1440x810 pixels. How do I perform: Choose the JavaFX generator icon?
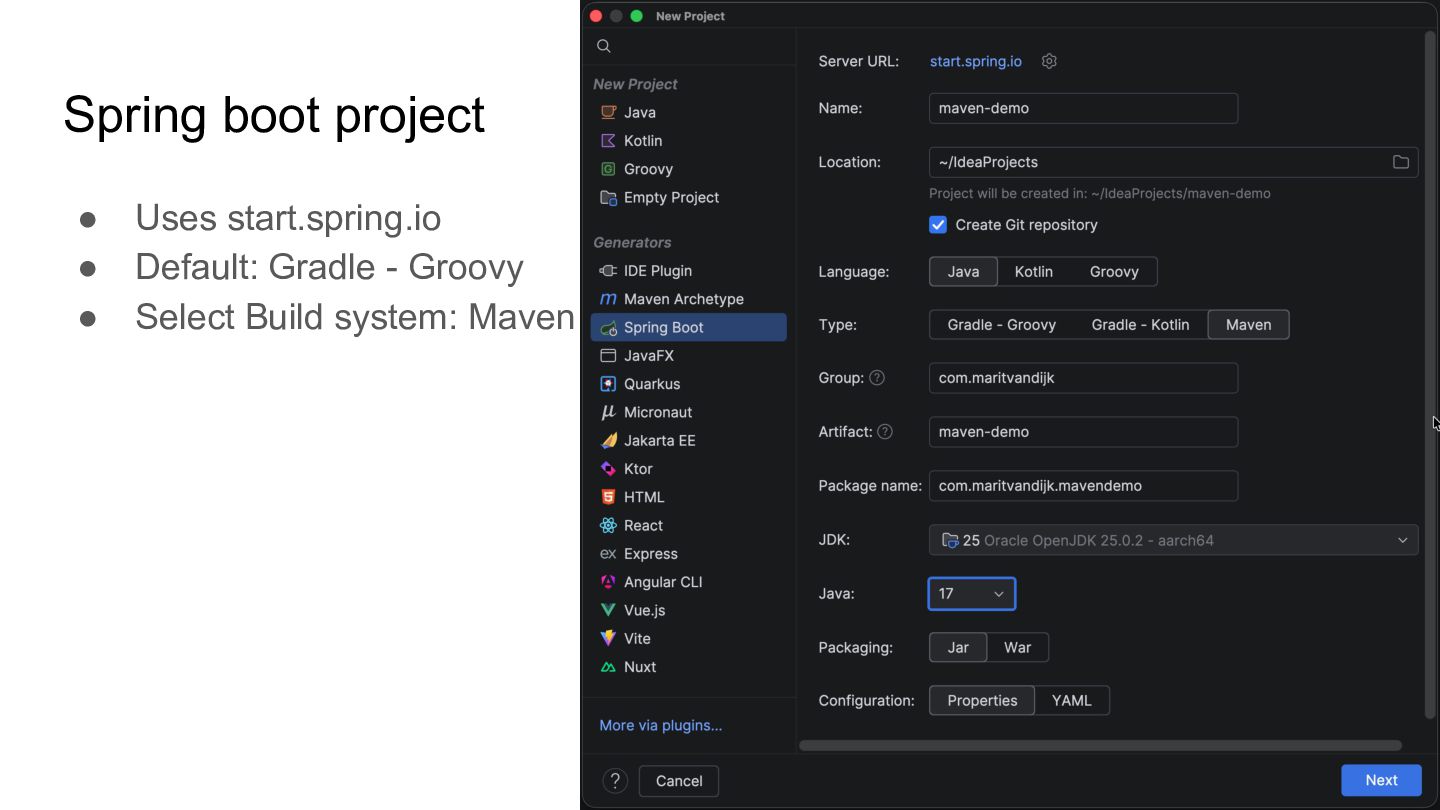pos(608,356)
